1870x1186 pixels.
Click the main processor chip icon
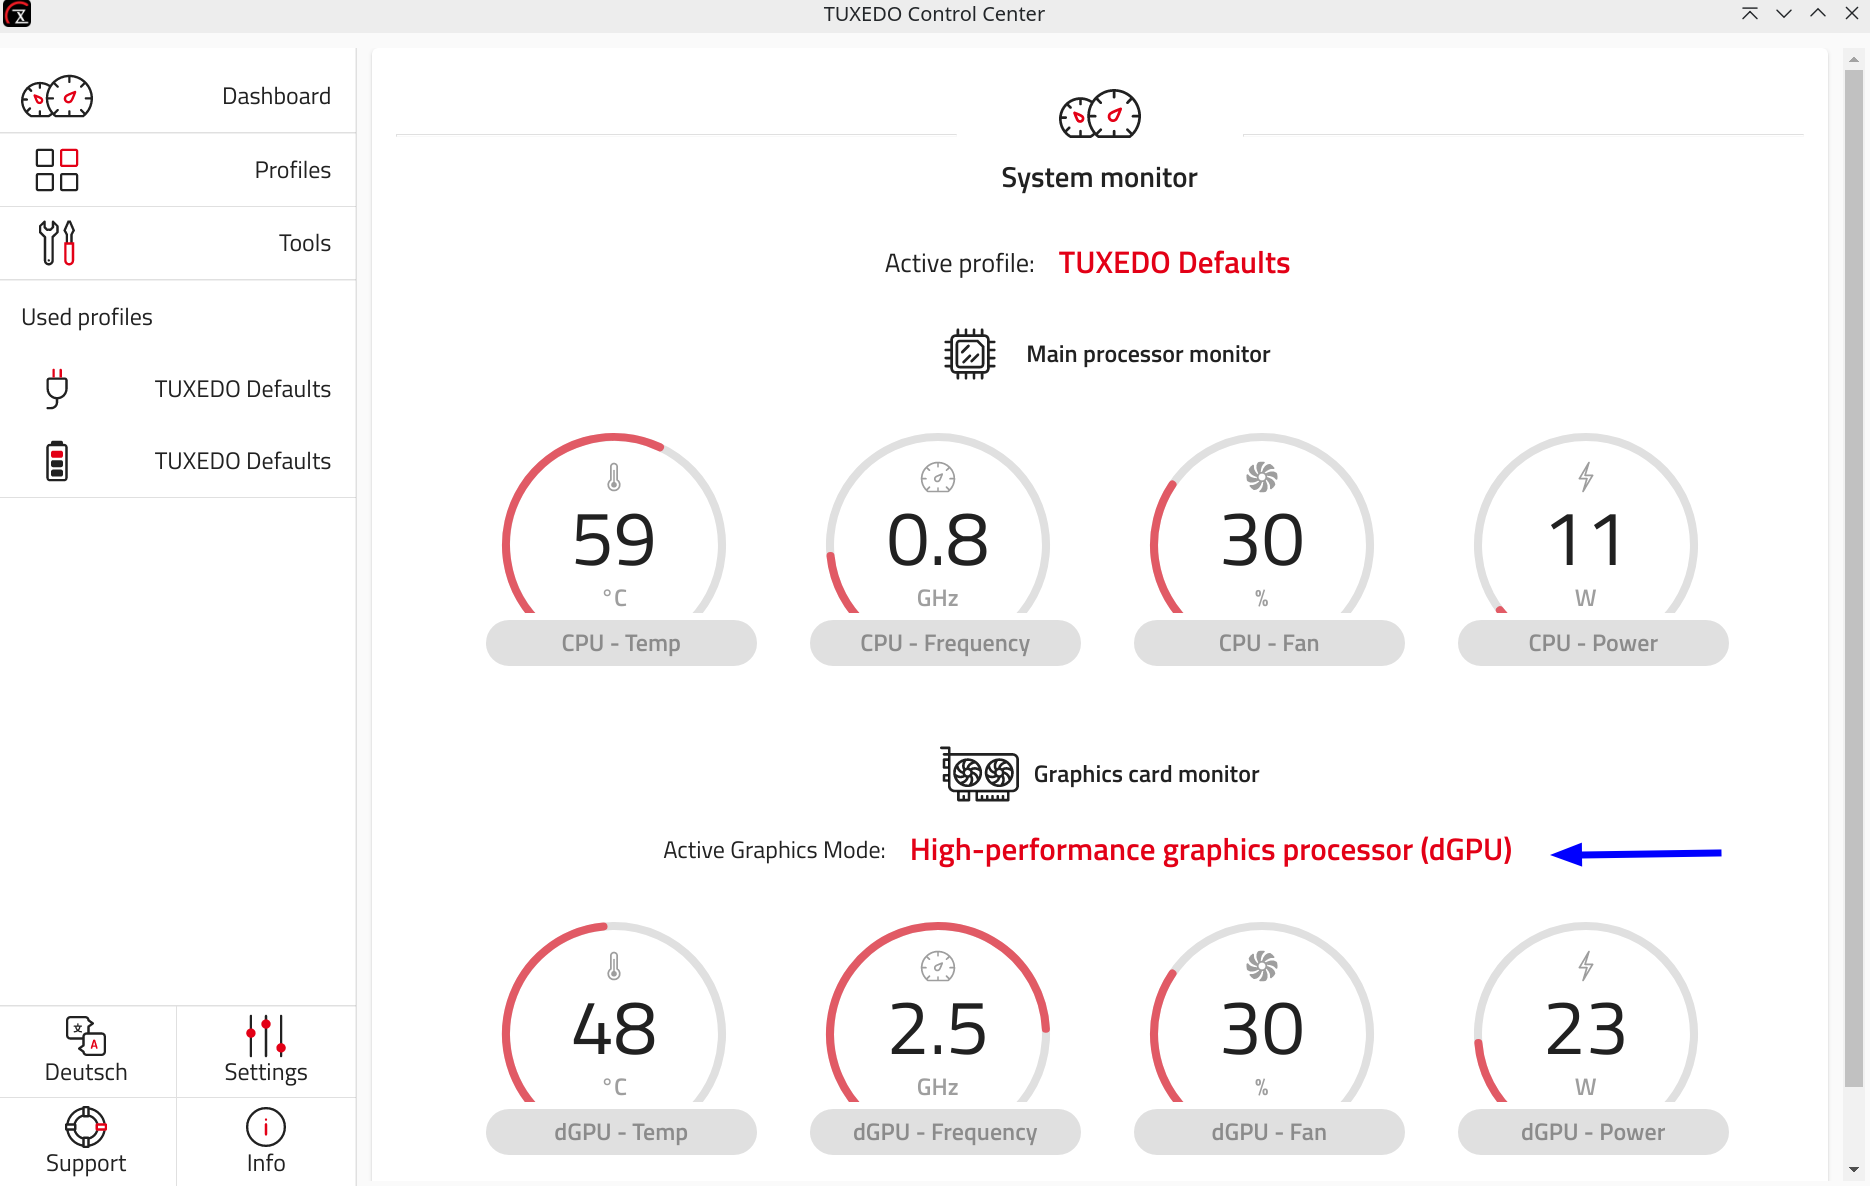970,354
